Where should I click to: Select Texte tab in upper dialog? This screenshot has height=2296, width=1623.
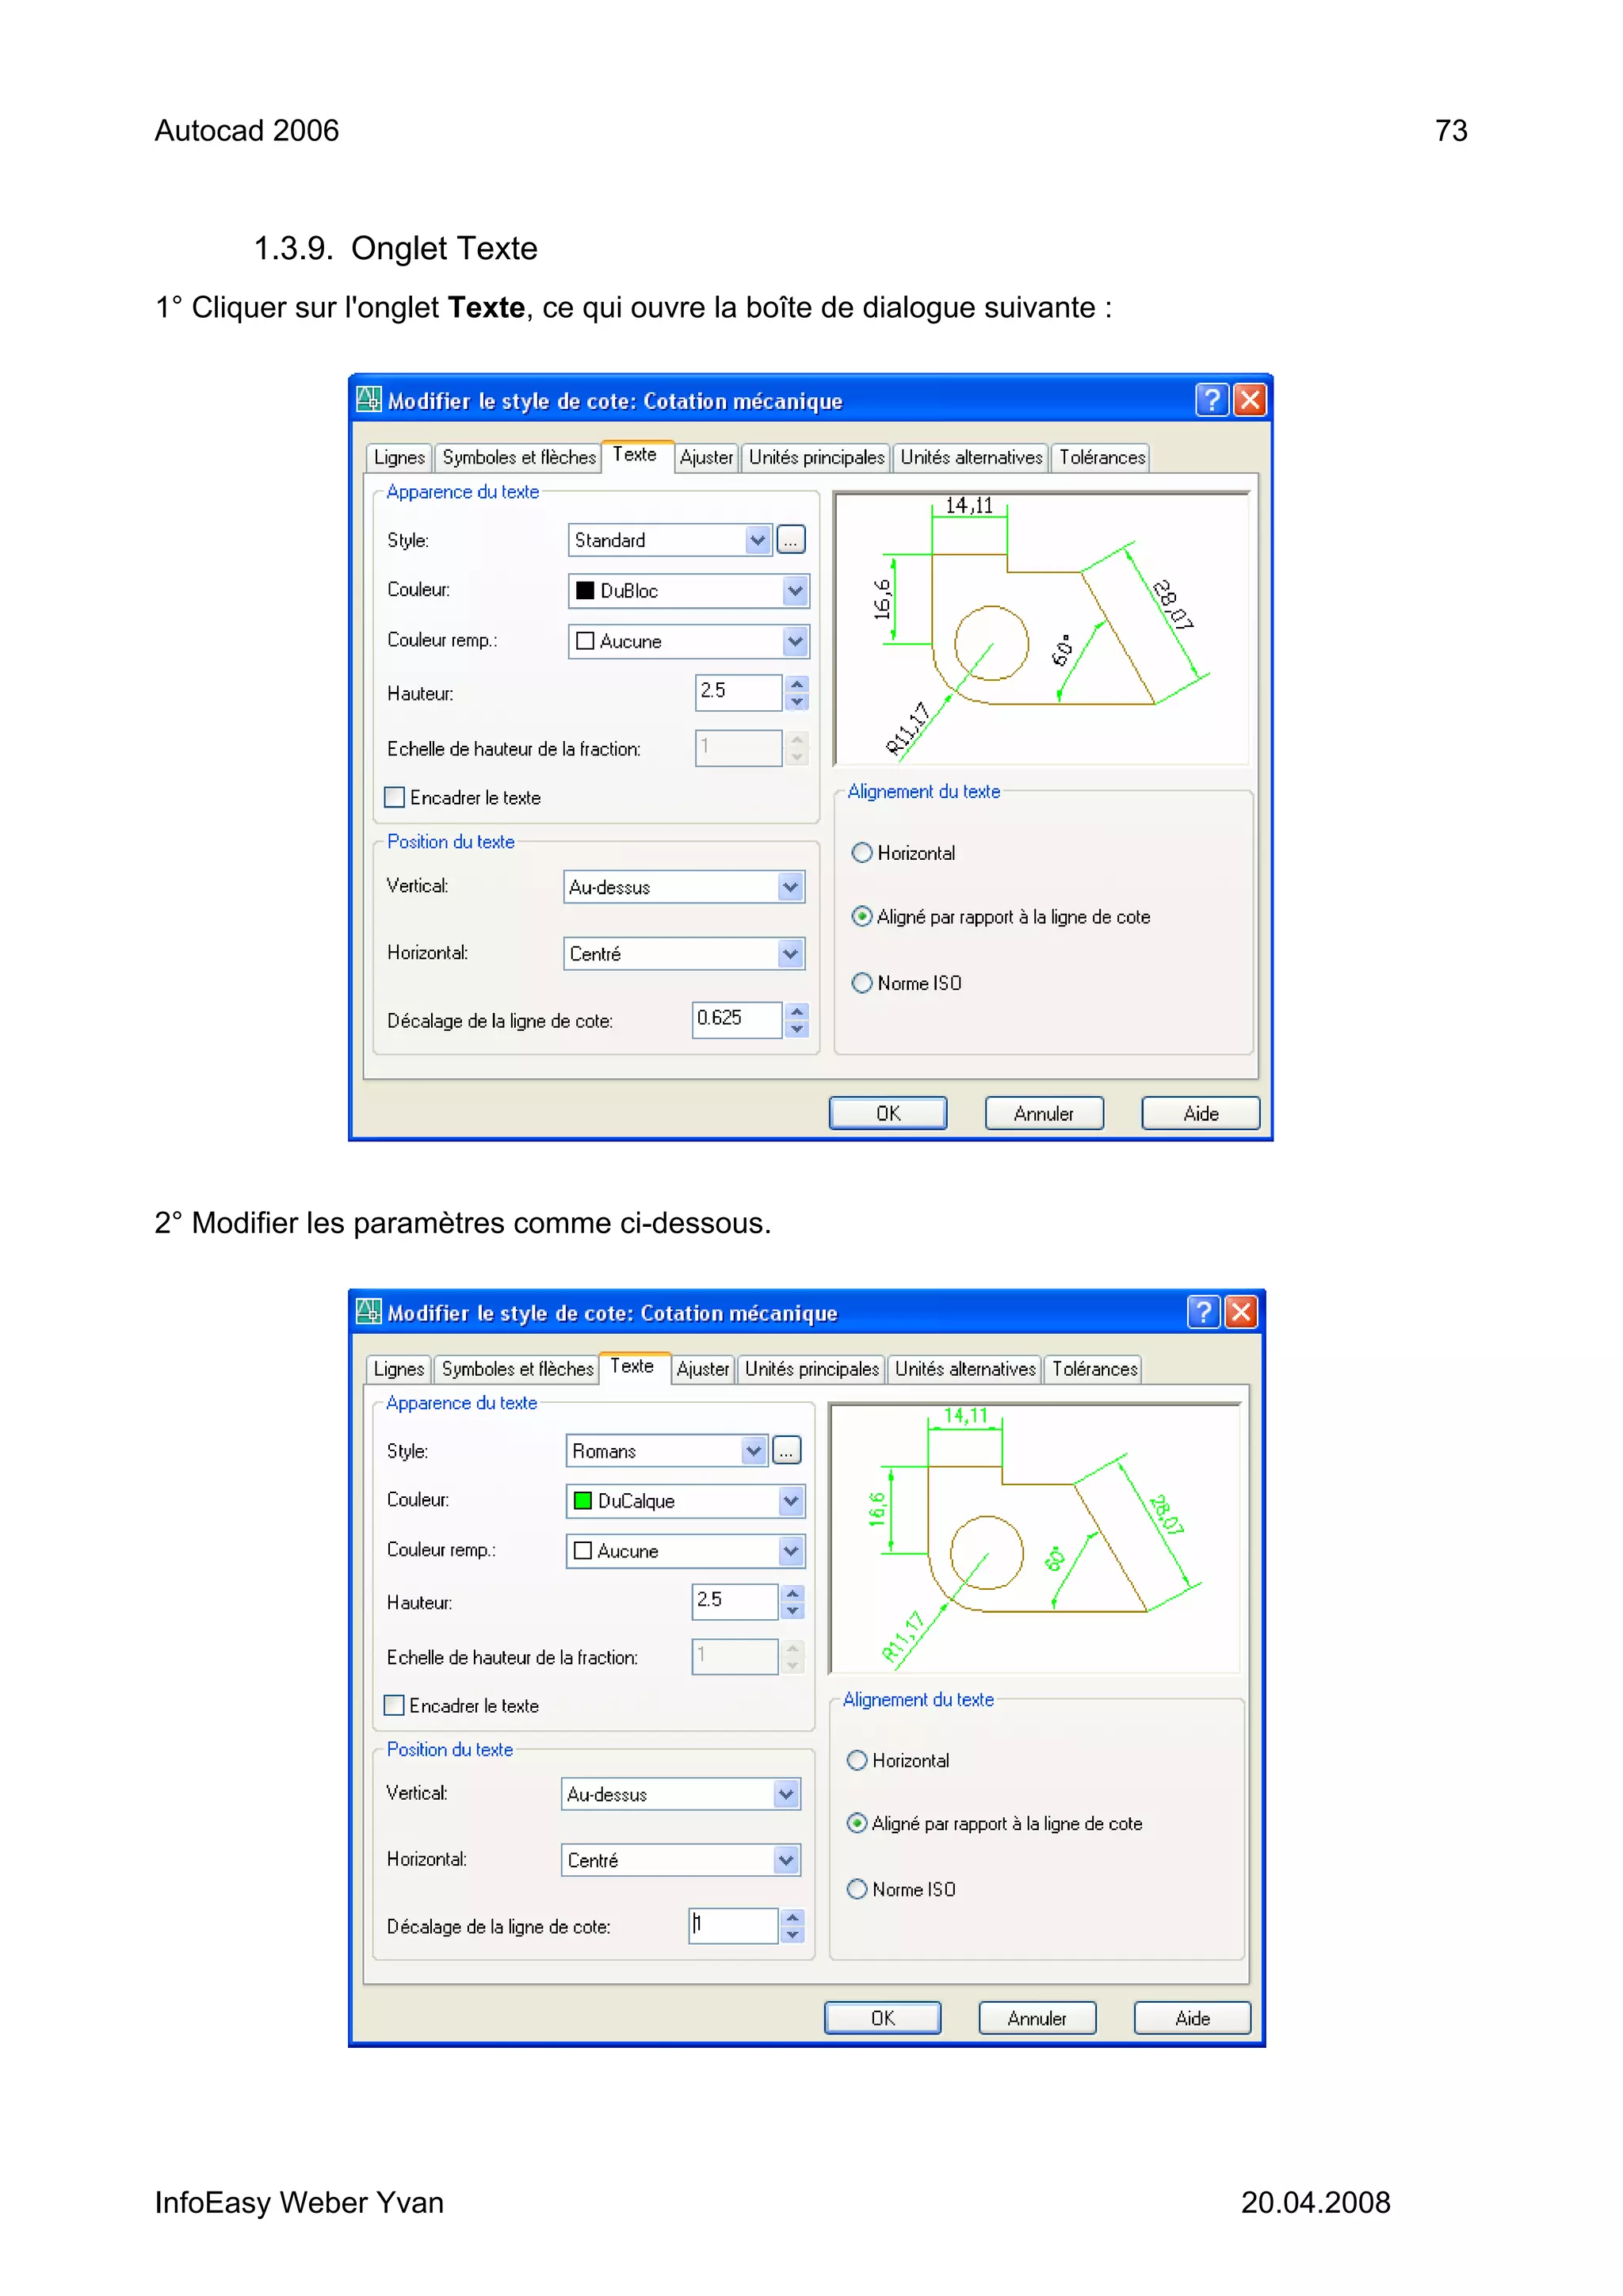pyautogui.click(x=636, y=455)
